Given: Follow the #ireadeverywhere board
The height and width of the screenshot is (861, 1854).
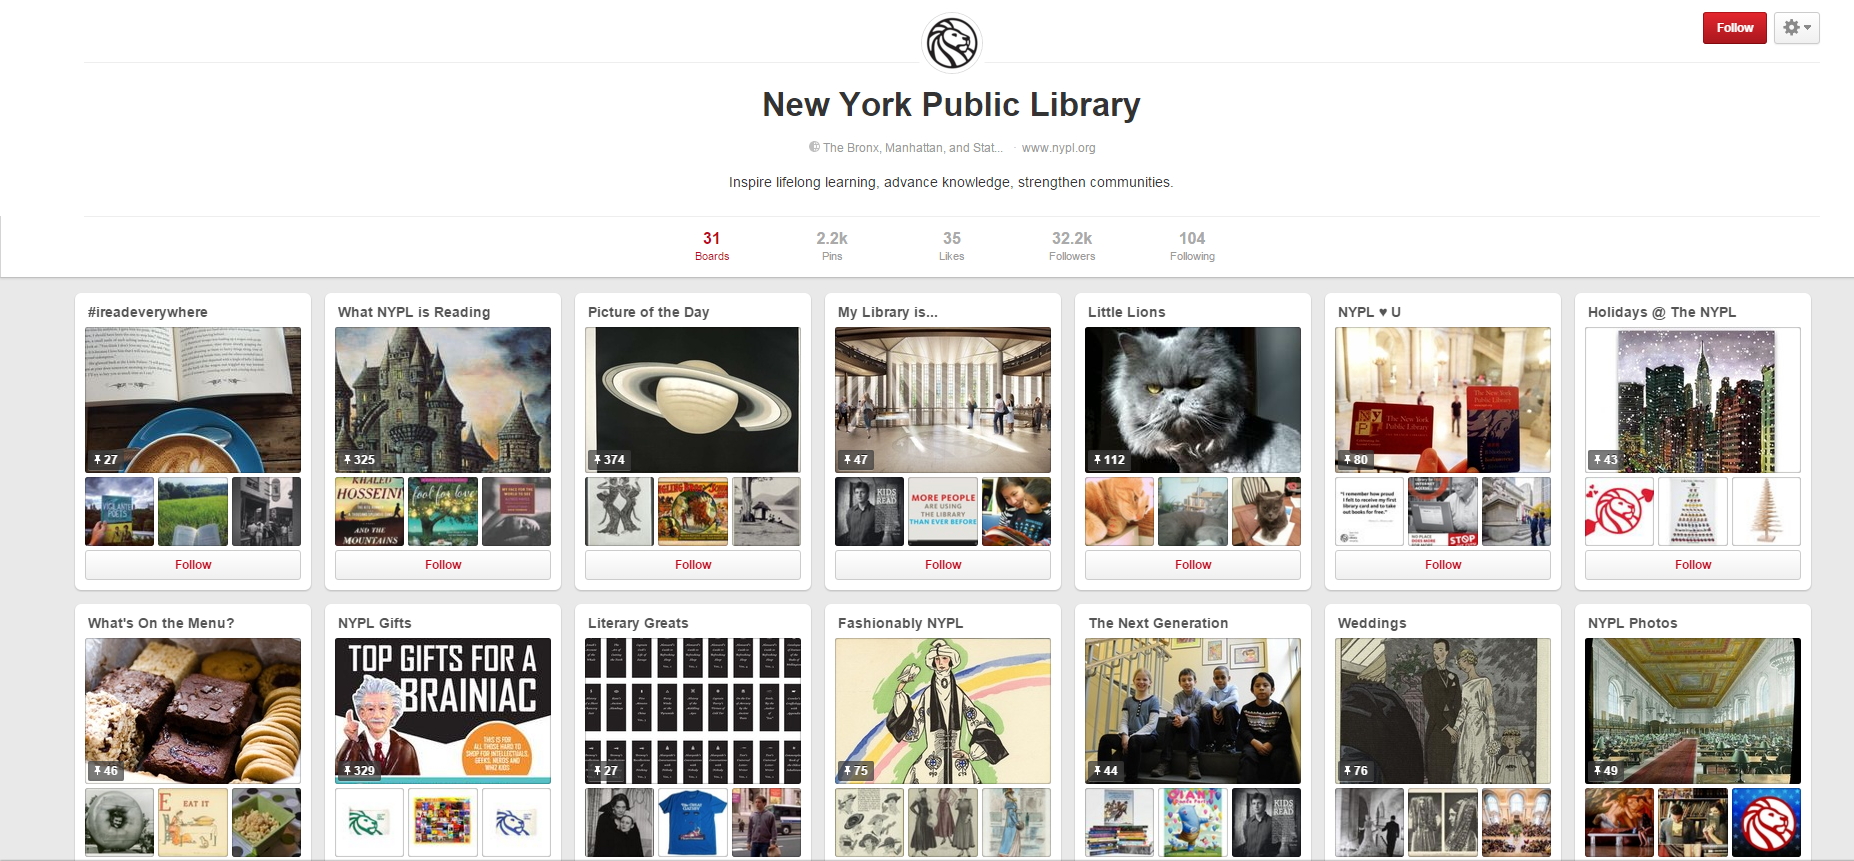Looking at the screenshot, I should 193,565.
